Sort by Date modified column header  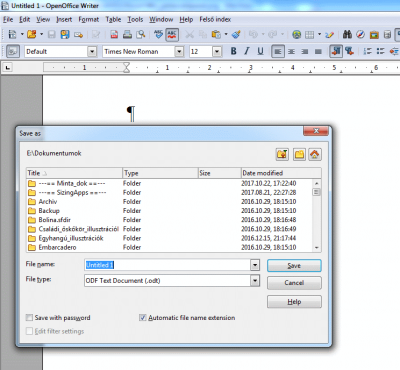(x=281, y=173)
